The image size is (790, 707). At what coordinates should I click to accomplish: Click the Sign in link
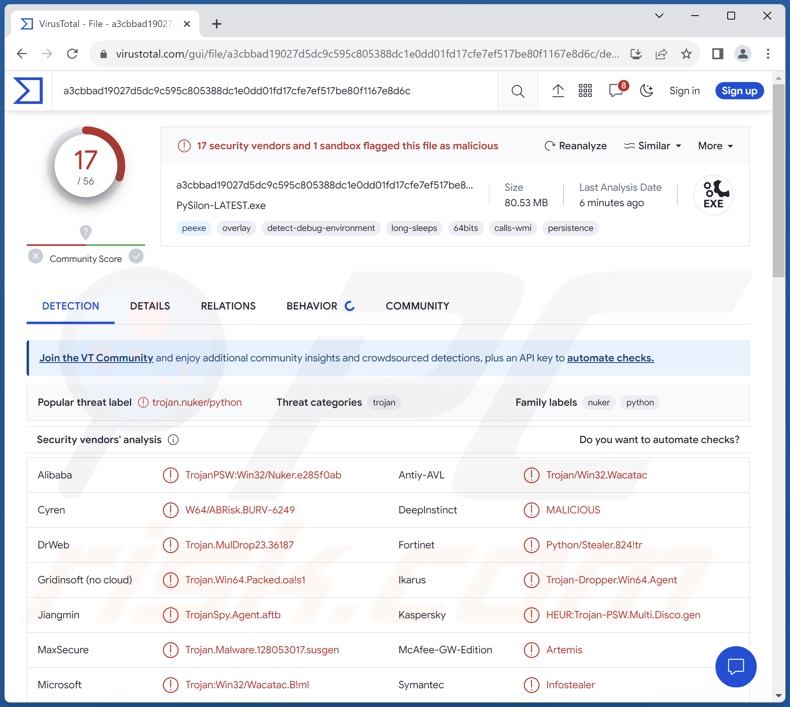click(x=684, y=91)
